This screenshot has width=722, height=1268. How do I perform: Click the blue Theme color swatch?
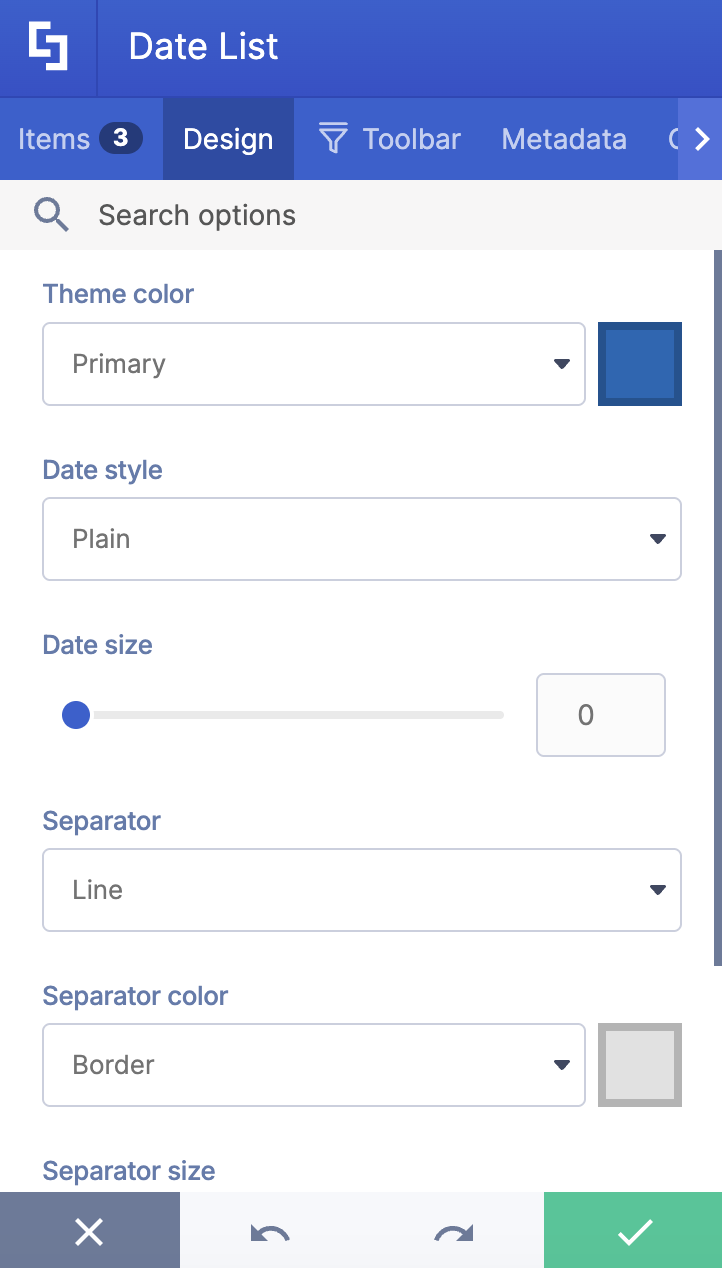click(x=640, y=364)
